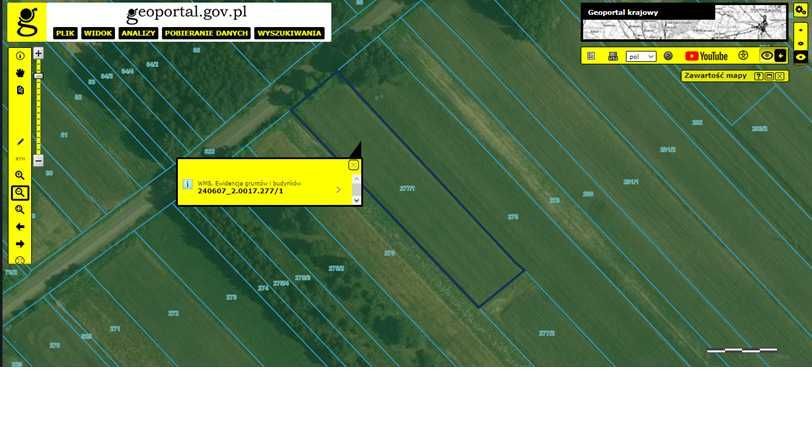Open the YouTube link
The image size is (812, 442).
706,56
